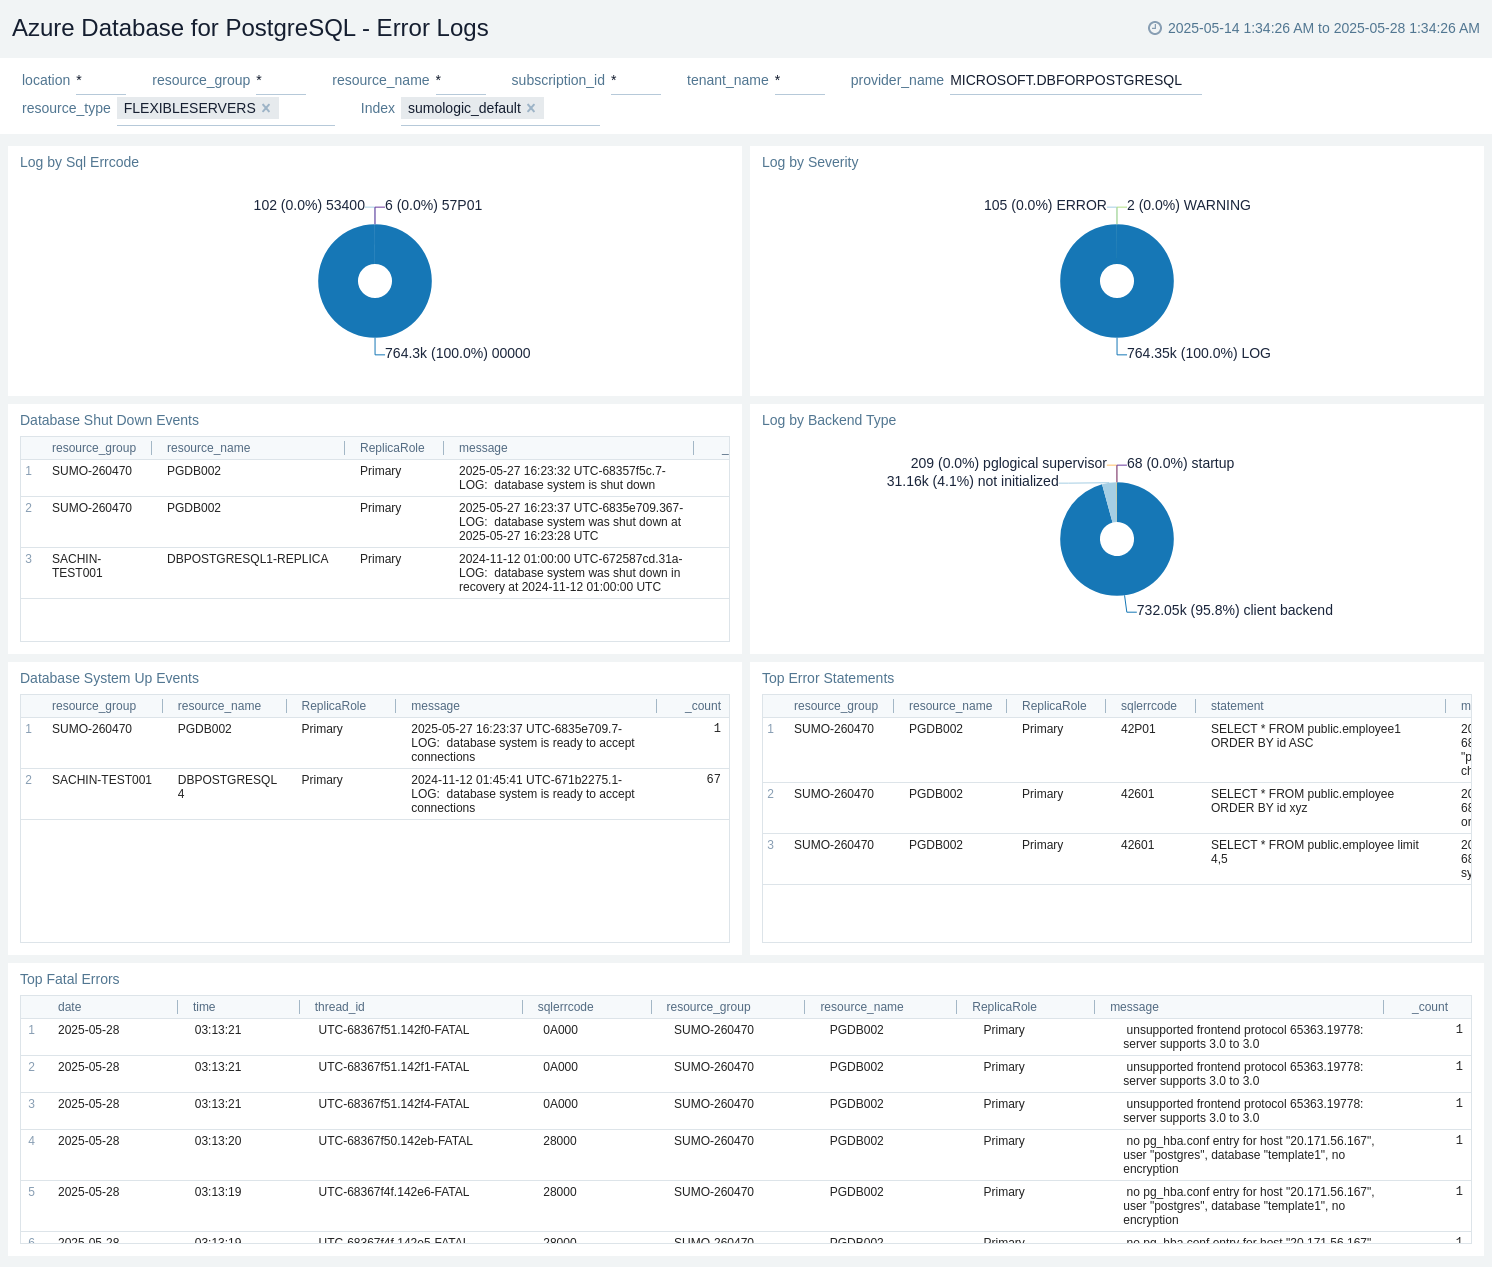Click the 'employee limit 4,5' statement
Screen dimensions: 1492x1267
(x=1315, y=852)
